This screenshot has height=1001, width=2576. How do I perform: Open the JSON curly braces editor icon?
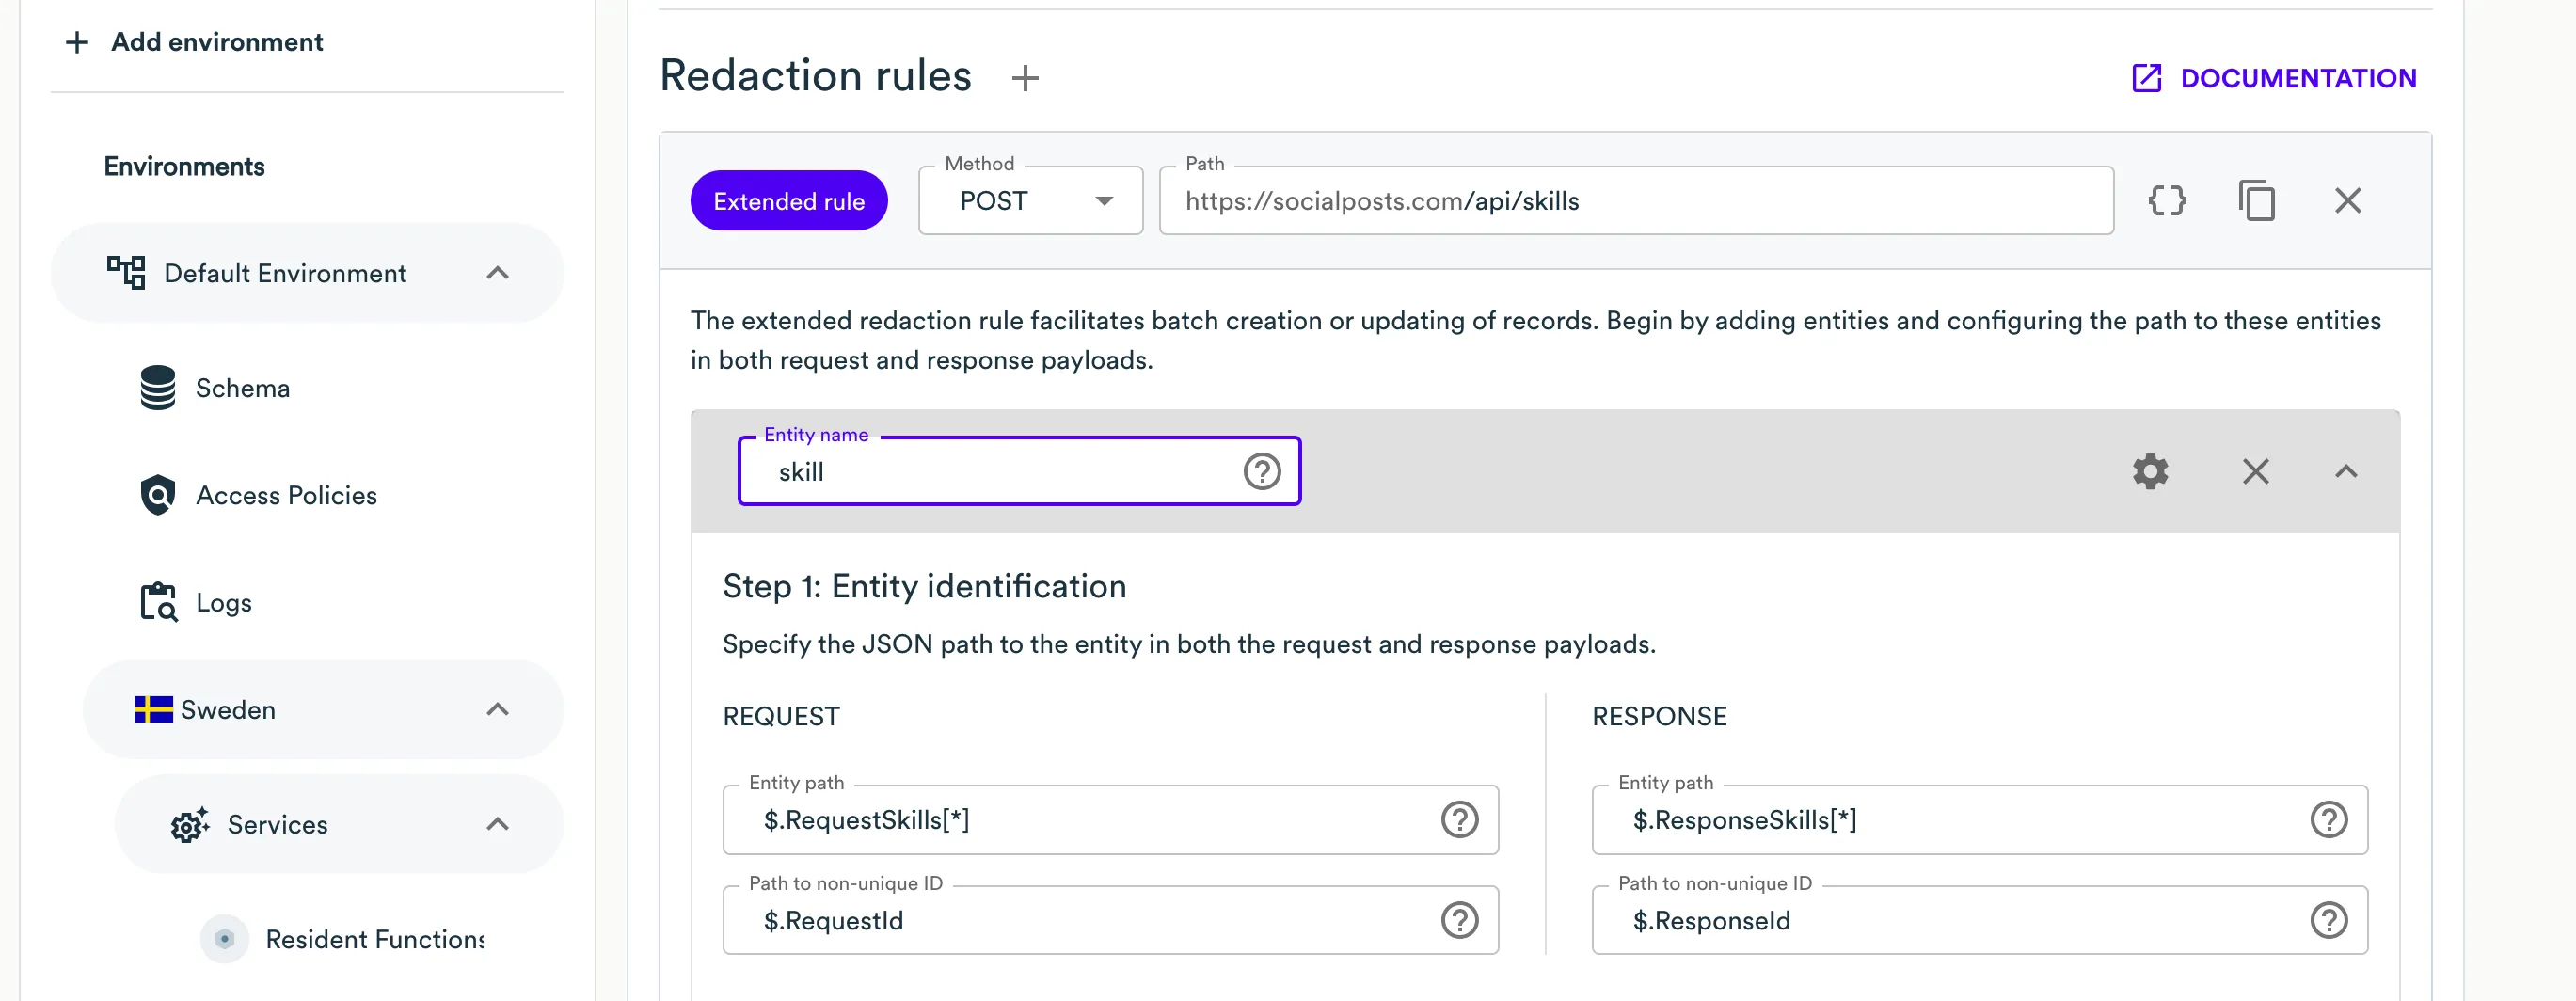(x=2167, y=201)
